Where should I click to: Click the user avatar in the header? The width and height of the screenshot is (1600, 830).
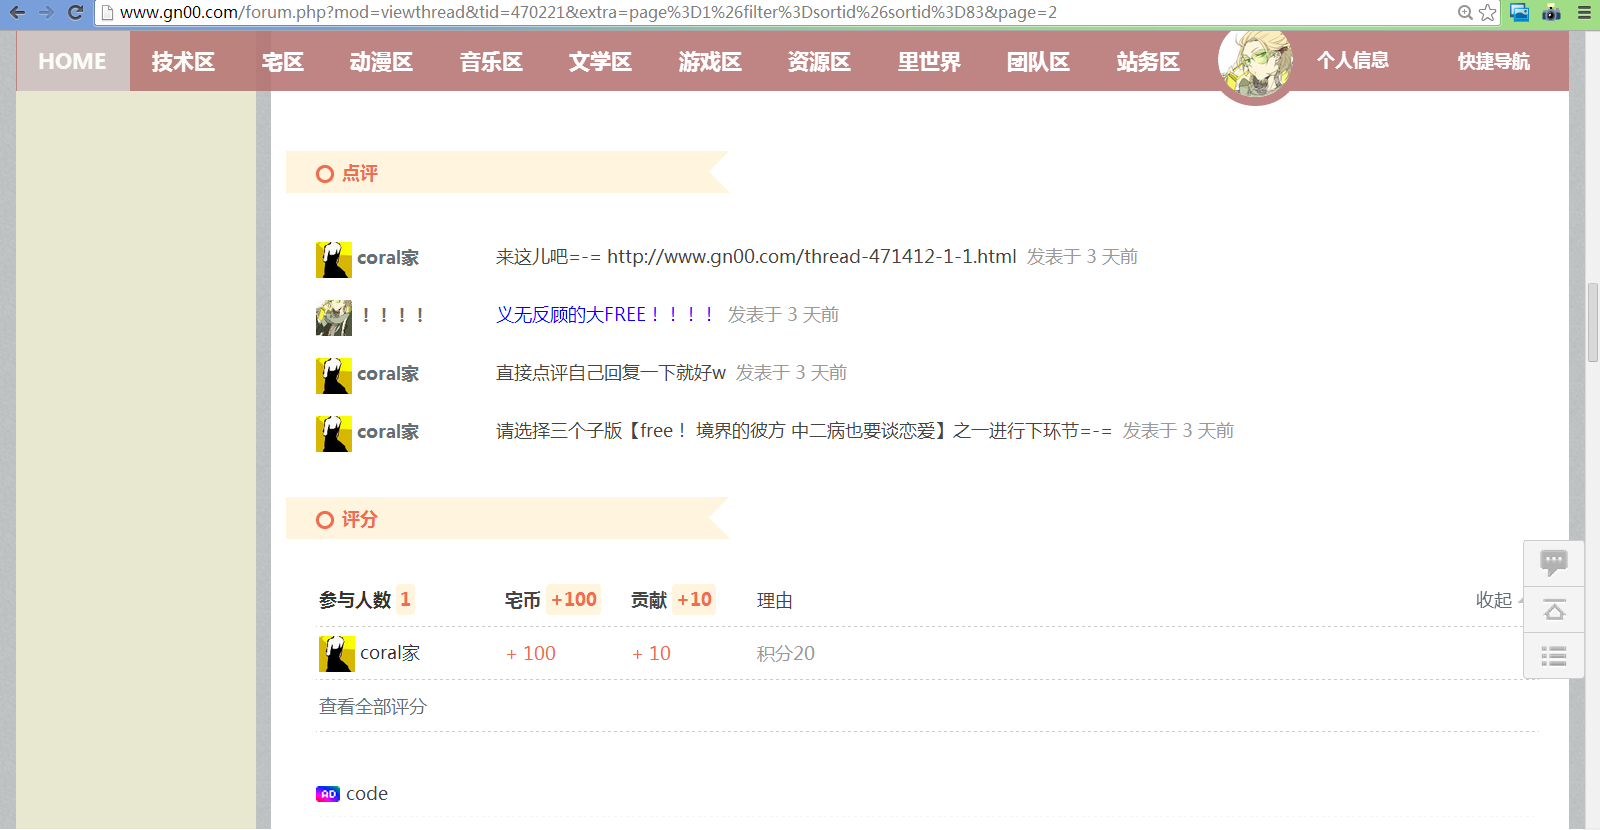(x=1255, y=62)
